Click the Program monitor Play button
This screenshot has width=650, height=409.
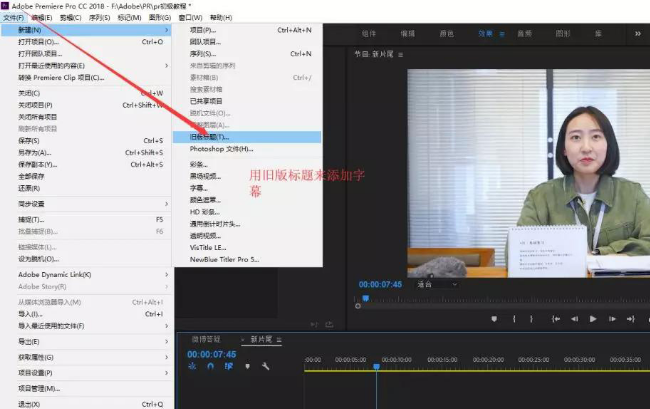click(x=593, y=319)
